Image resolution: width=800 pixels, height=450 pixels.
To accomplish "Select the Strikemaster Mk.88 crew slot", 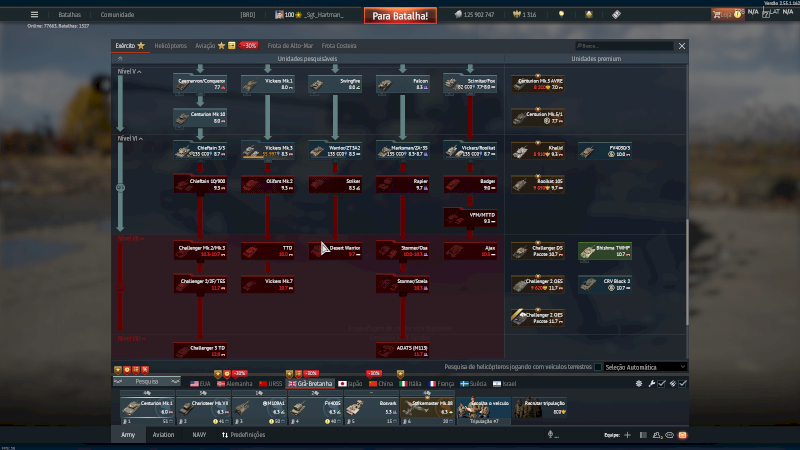I will click(x=428, y=408).
